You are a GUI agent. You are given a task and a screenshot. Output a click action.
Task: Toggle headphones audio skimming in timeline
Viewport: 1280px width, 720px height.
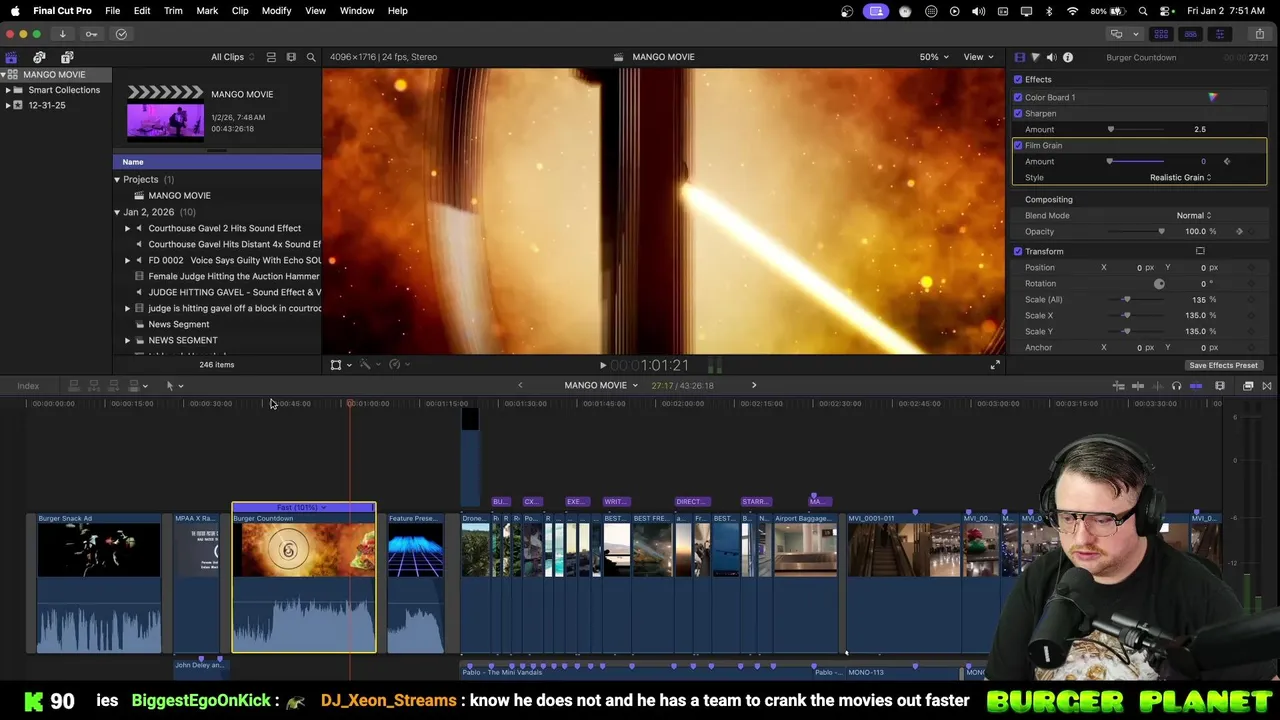[1176, 386]
